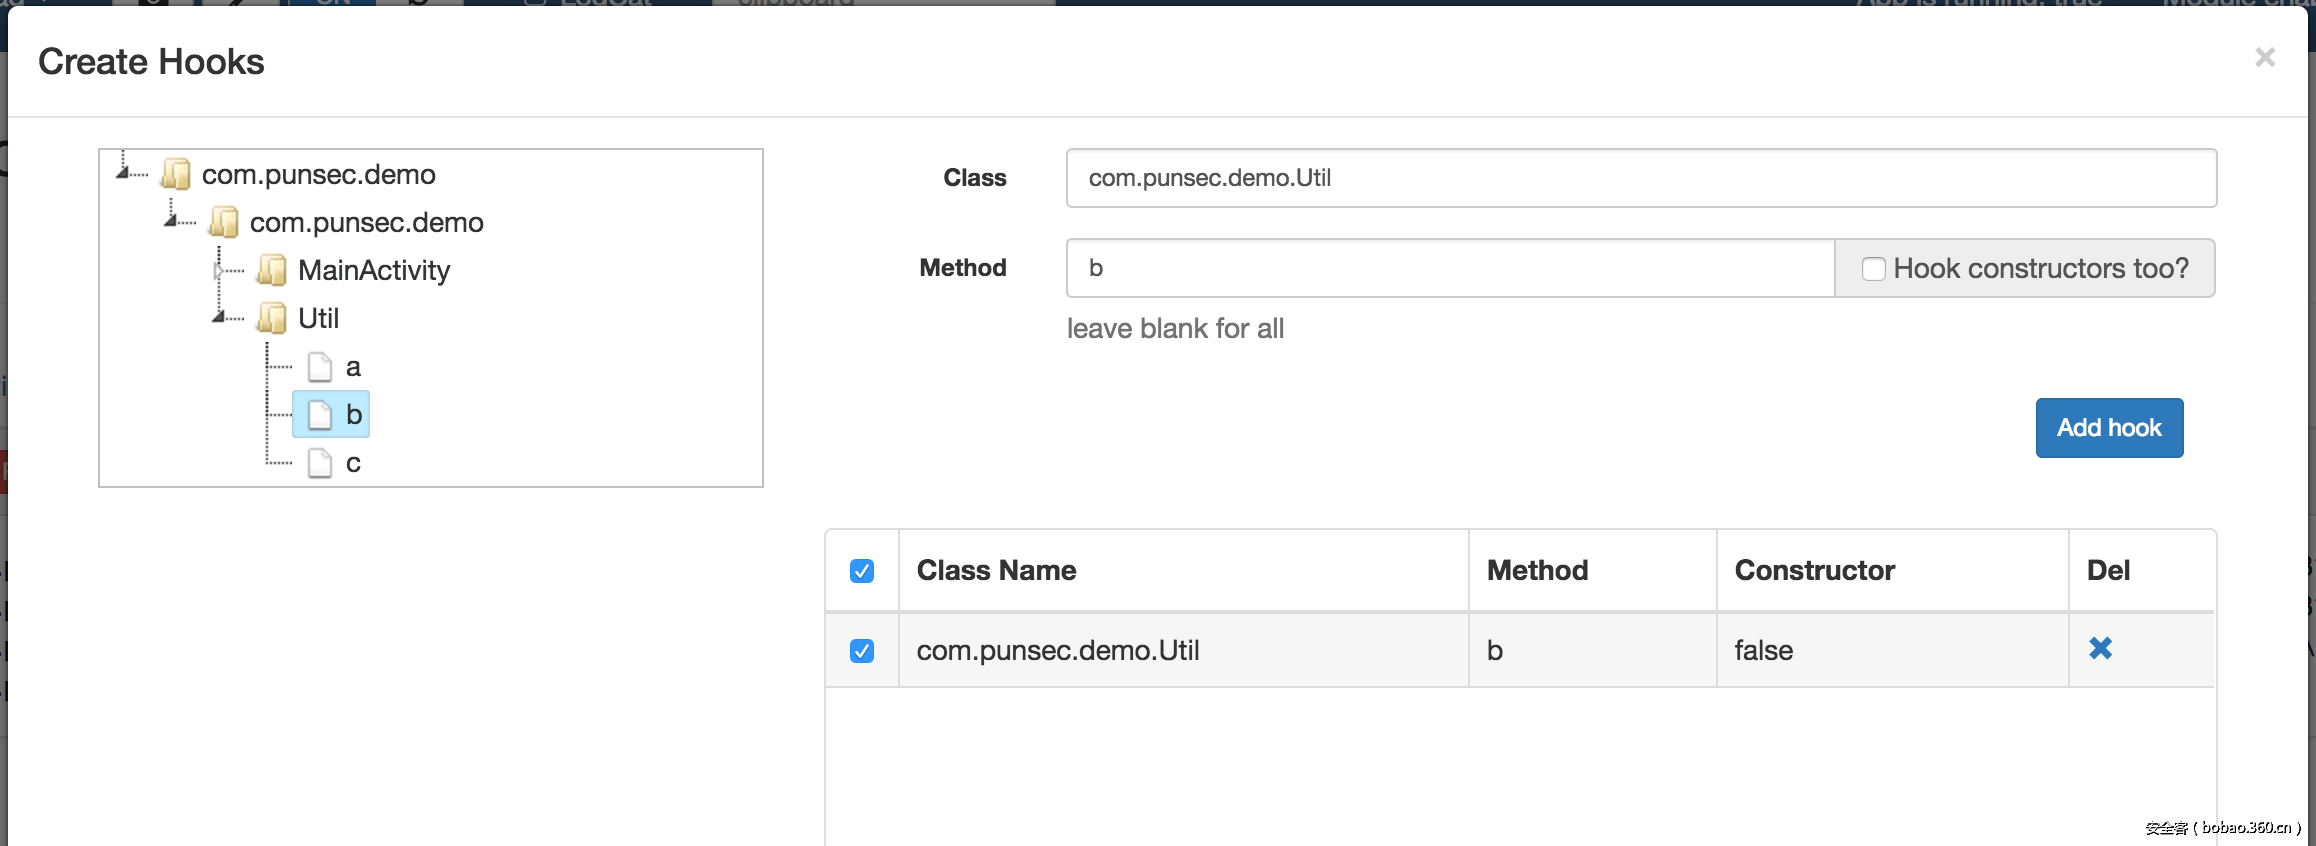Select the MainActivity label in the tree
The height and width of the screenshot is (846, 2316).
pyautogui.click(x=374, y=270)
